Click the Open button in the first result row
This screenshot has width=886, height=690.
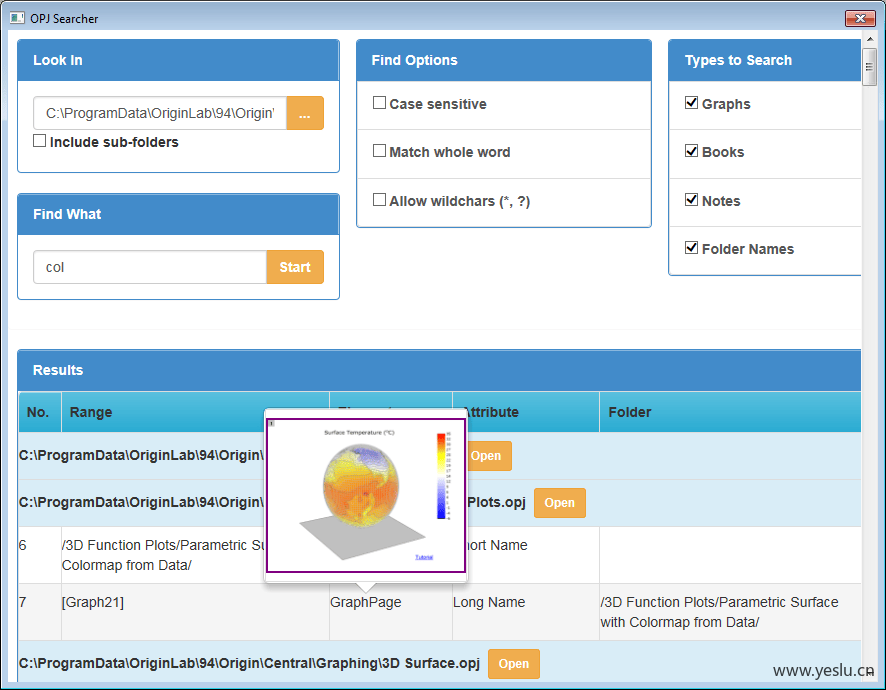click(x=489, y=455)
